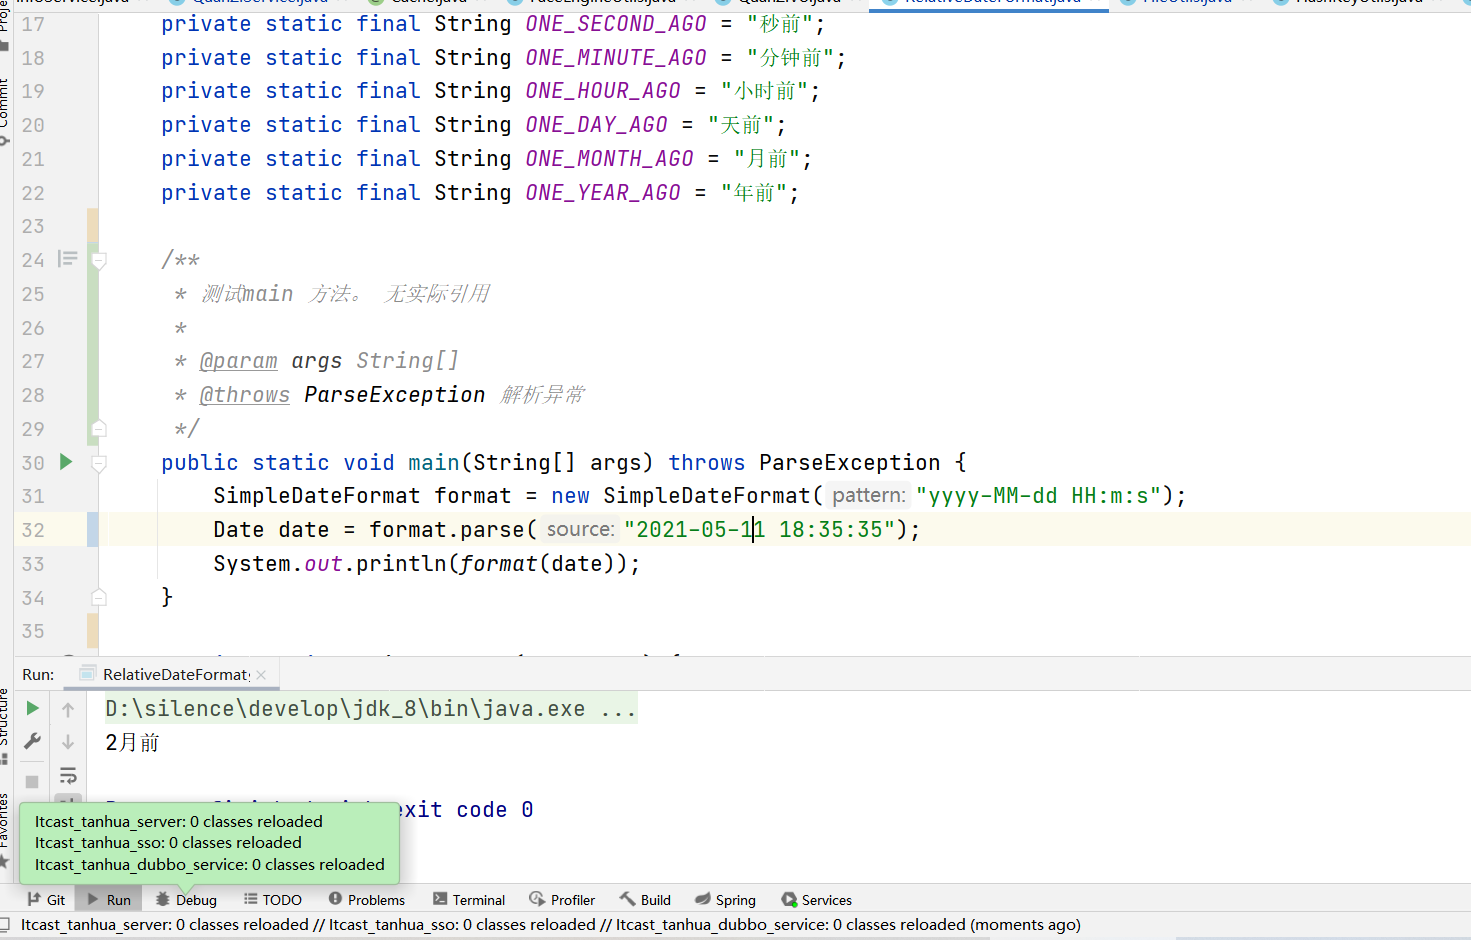Click the @throws Javadoc tag

(x=245, y=395)
